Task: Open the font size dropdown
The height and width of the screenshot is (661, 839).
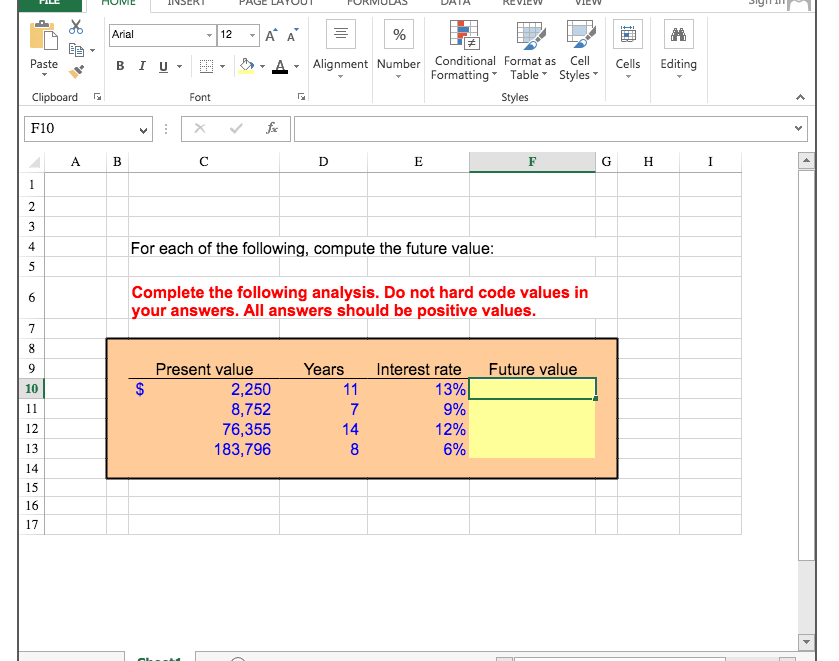Action: [x=250, y=34]
